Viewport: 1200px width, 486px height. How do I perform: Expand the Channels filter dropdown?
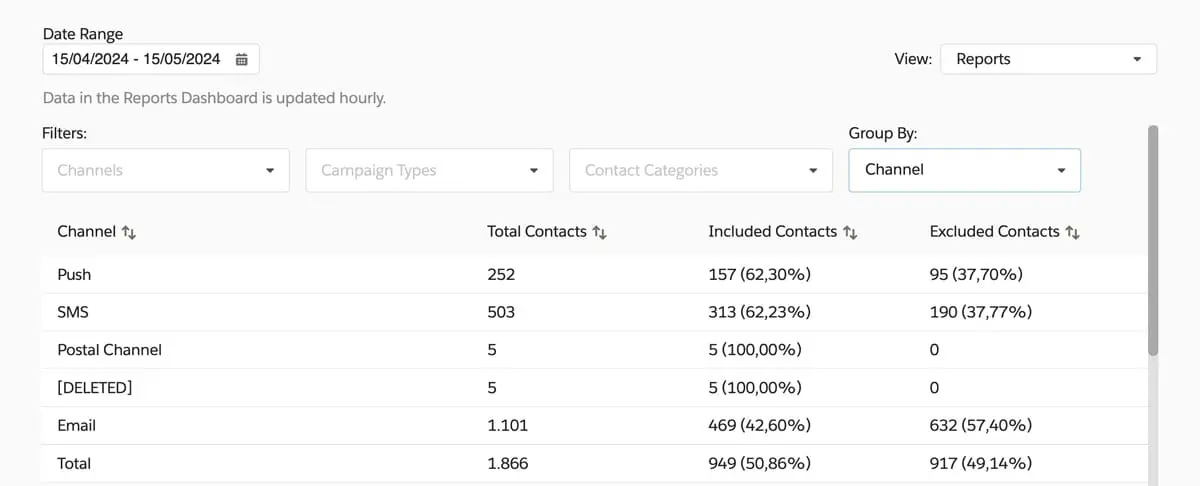pos(166,170)
